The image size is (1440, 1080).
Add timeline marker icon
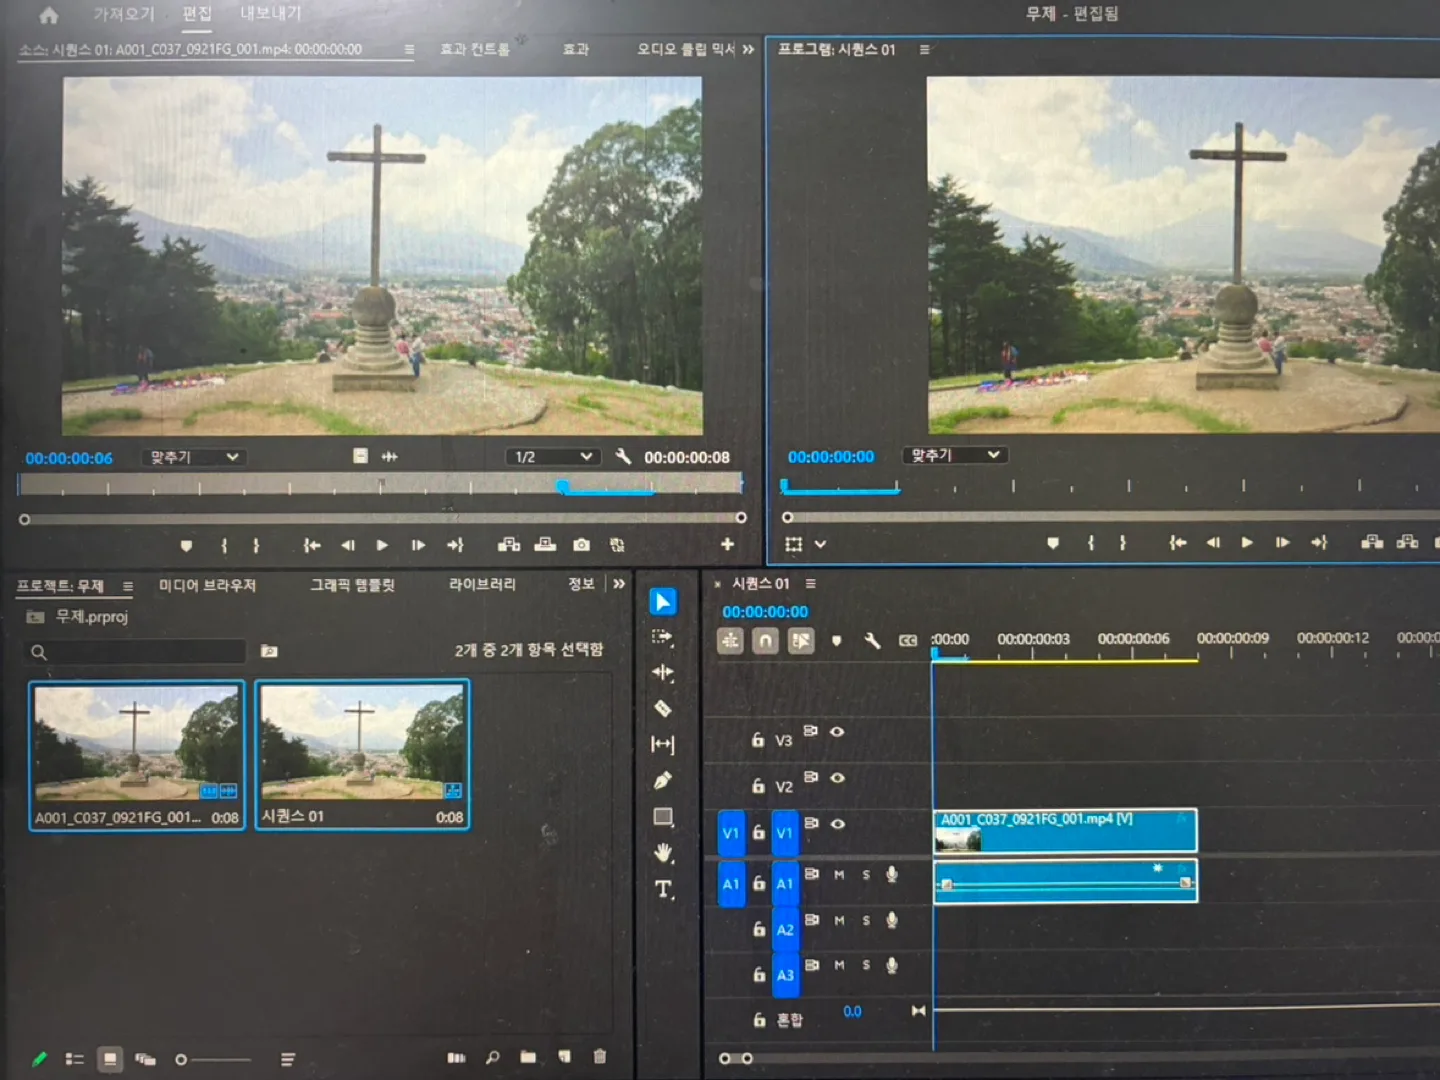(837, 641)
